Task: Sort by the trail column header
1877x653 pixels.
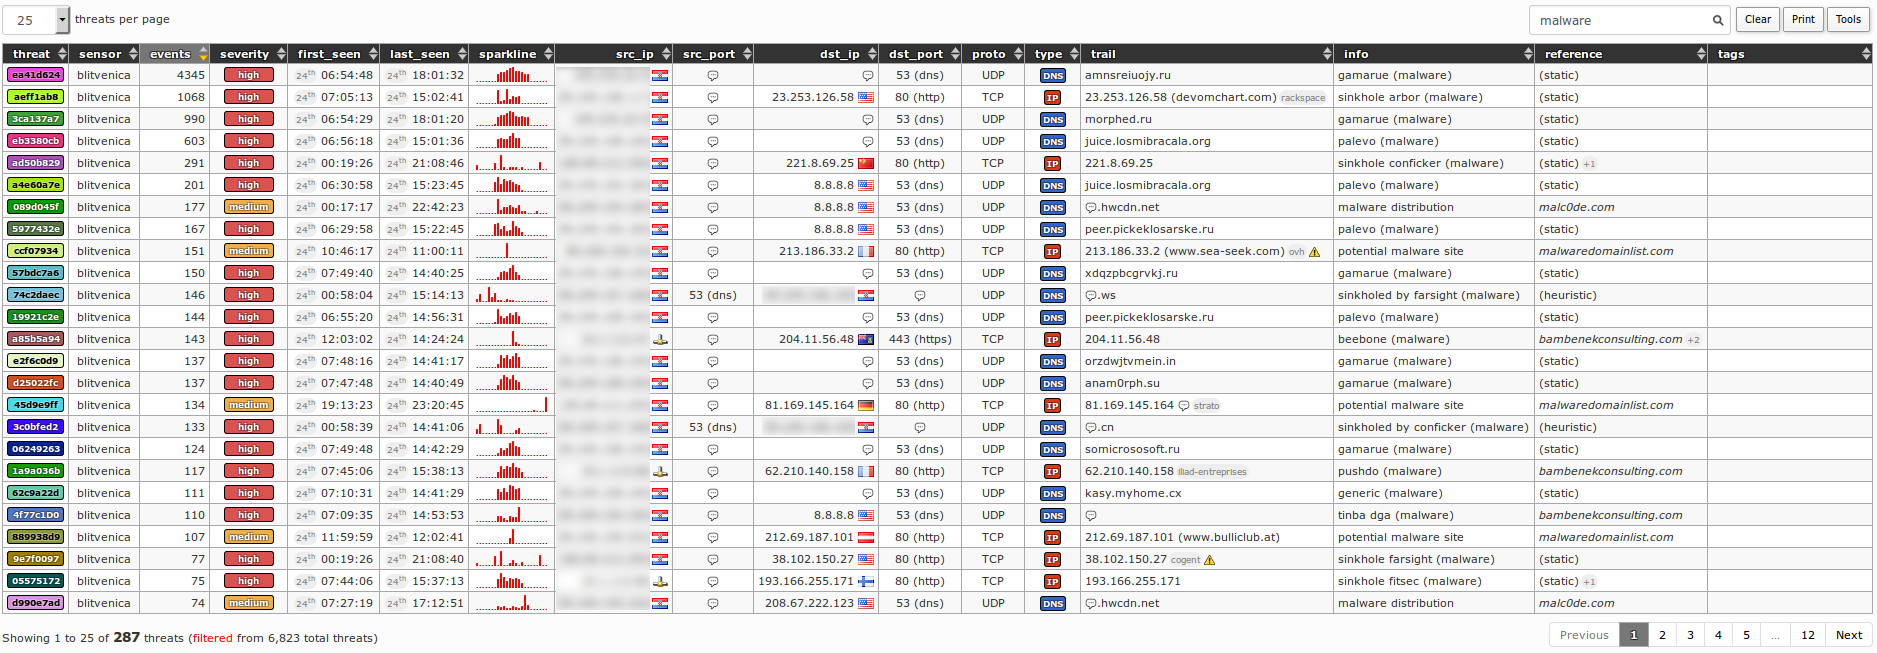Action: click(1207, 54)
